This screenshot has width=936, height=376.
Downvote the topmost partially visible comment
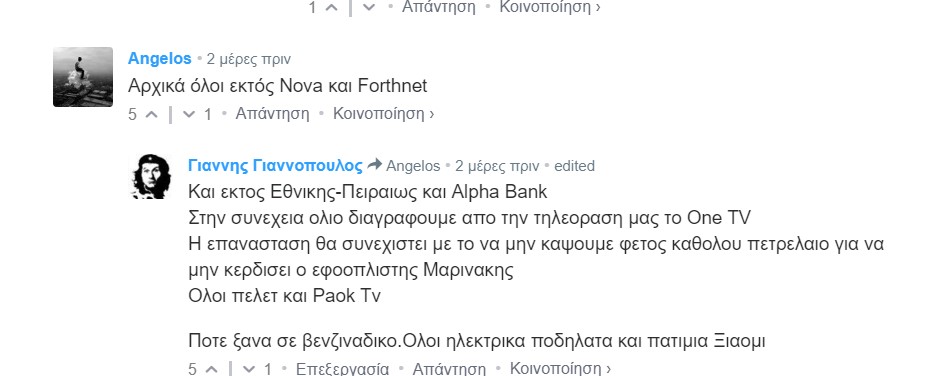[370, 8]
